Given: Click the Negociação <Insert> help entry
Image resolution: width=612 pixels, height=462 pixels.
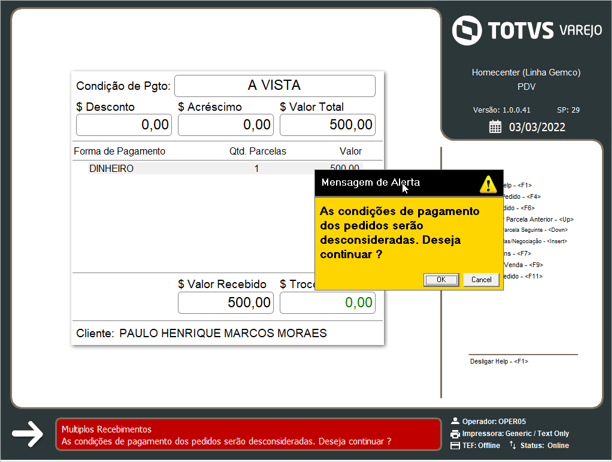Looking at the screenshot, I should coord(535,241).
